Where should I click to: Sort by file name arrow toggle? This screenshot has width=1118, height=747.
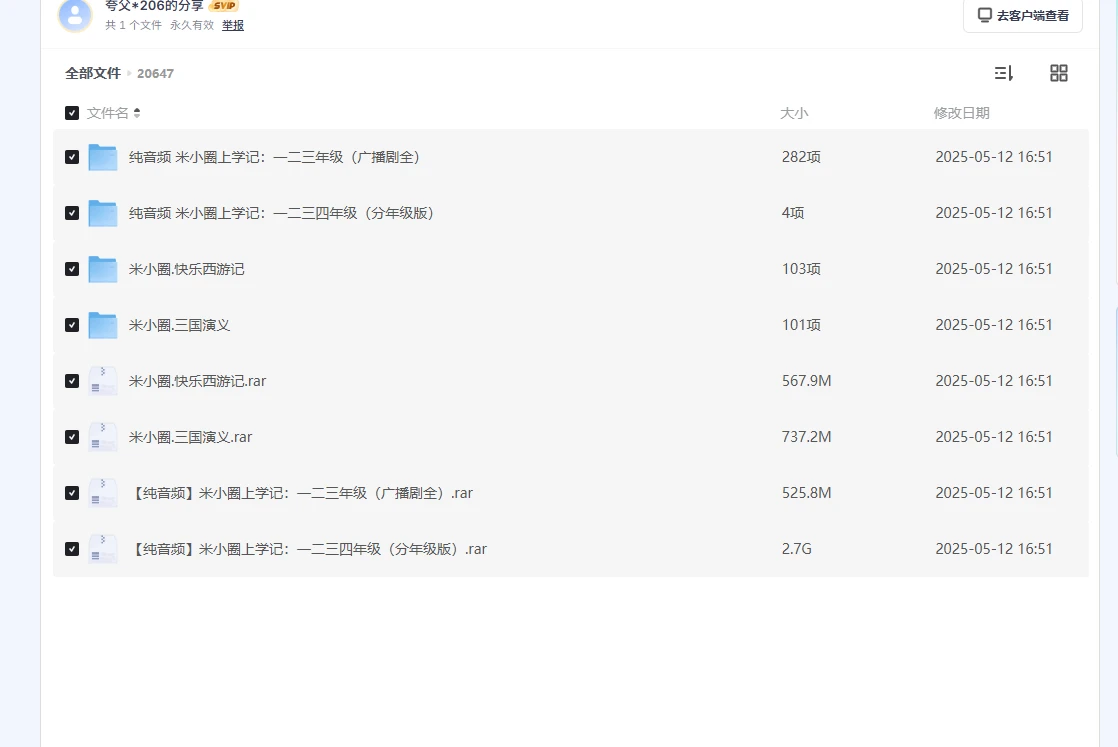point(137,113)
